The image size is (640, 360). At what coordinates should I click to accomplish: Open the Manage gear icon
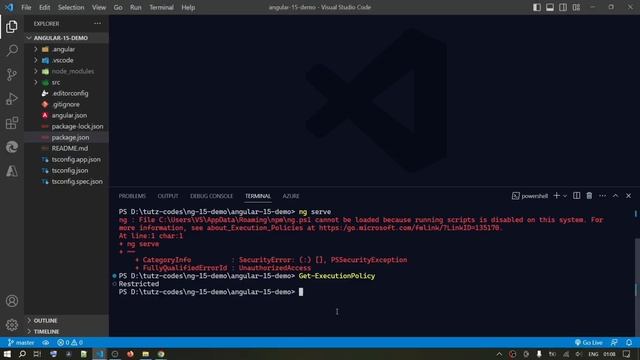tap(12, 325)
